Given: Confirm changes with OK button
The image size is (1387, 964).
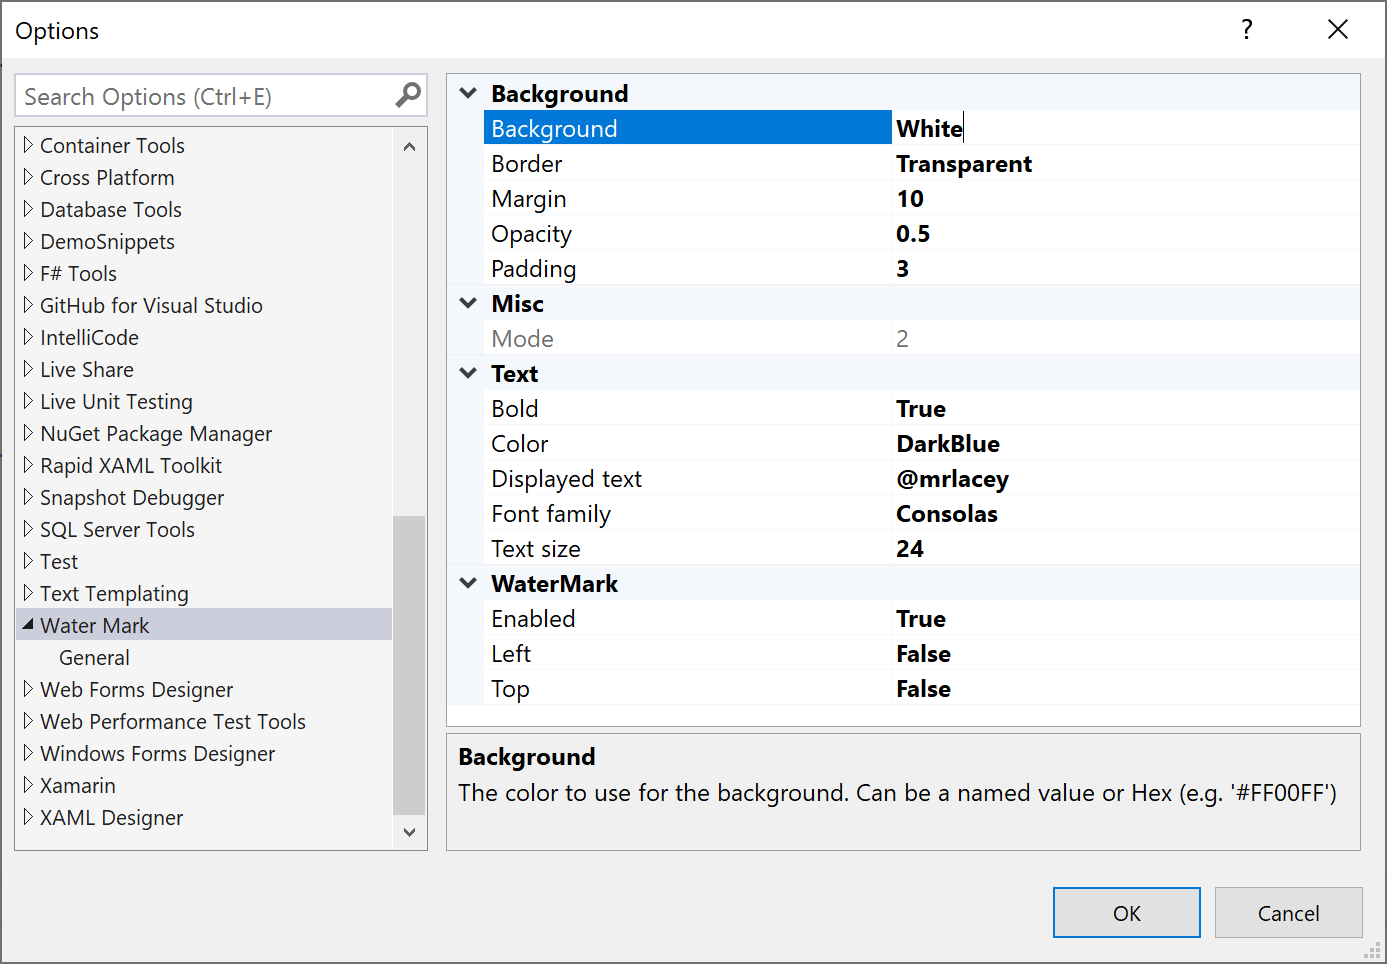Looking at the screenshot, I should click(1127, 912).
